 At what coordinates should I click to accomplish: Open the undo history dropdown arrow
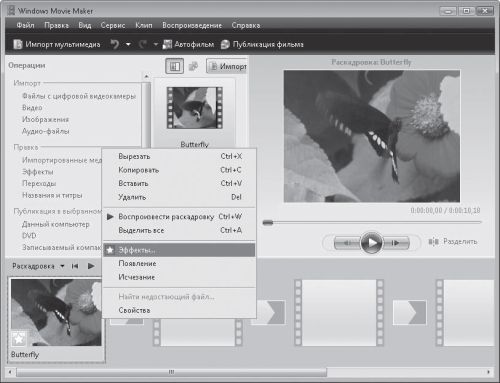(128, 44)
